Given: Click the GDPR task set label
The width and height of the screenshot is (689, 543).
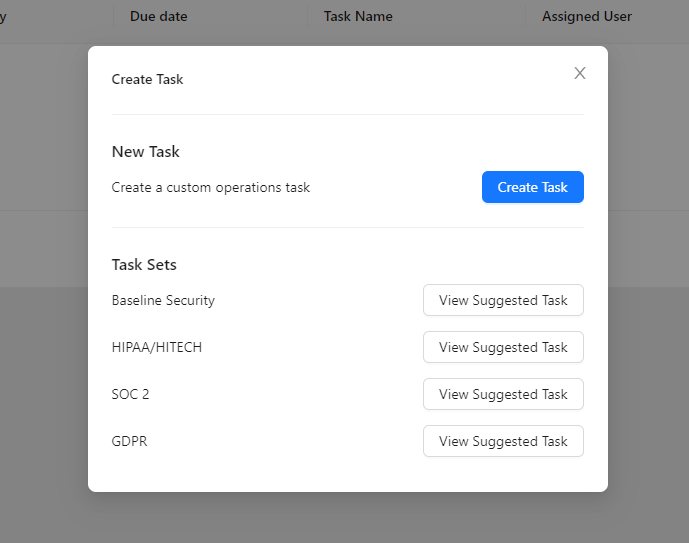Looking at the screenshot, I should pos(129,441).
